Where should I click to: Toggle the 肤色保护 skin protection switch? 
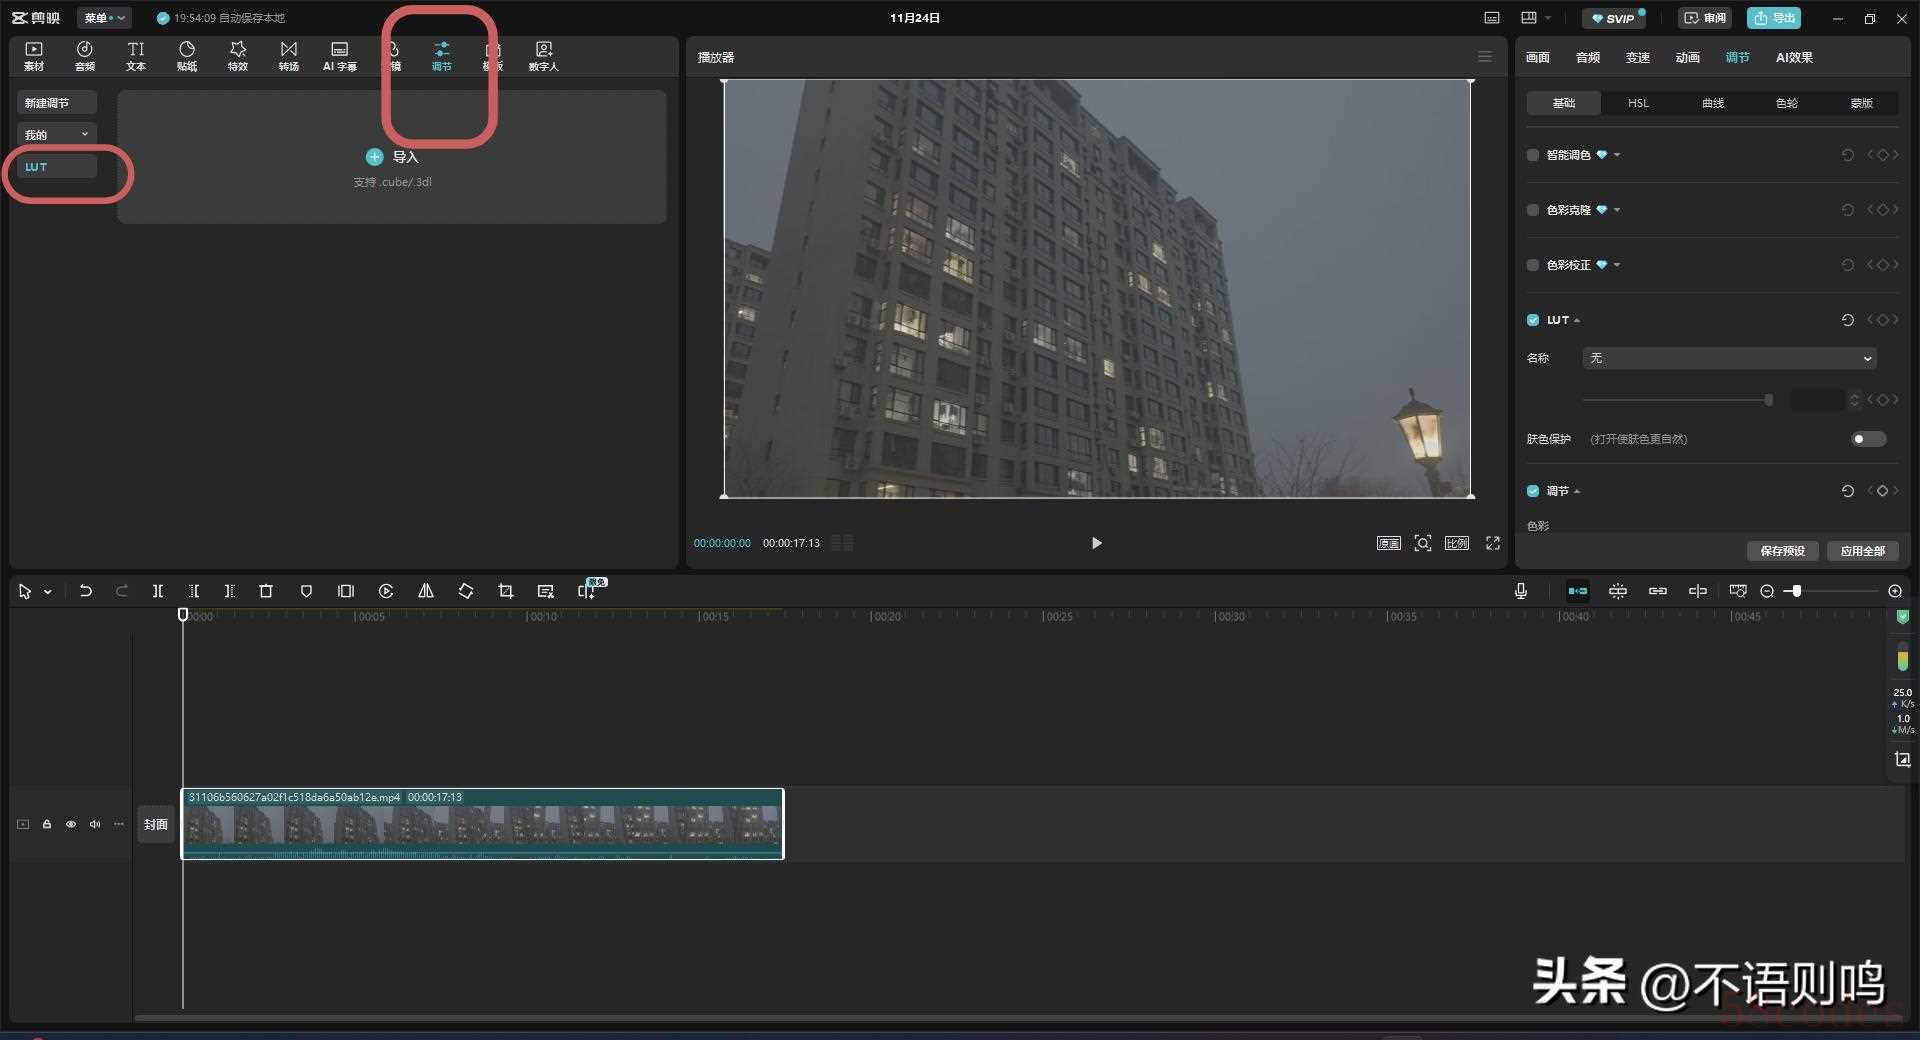[1867, 439]
